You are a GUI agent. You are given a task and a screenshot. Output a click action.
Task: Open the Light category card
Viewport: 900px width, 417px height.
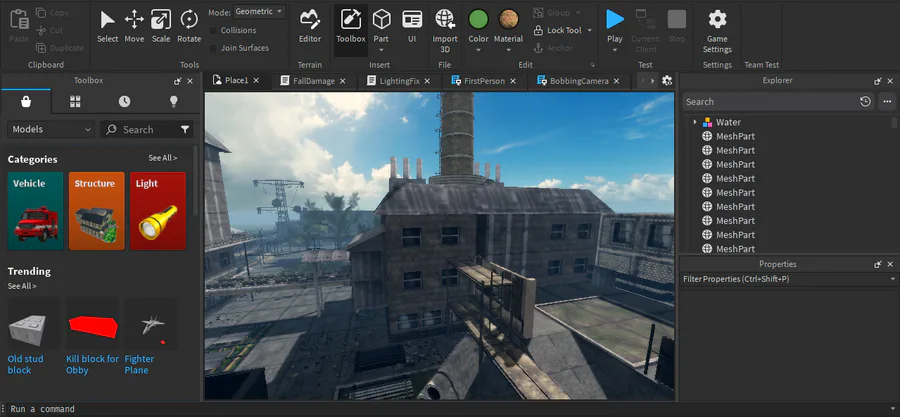158,211
